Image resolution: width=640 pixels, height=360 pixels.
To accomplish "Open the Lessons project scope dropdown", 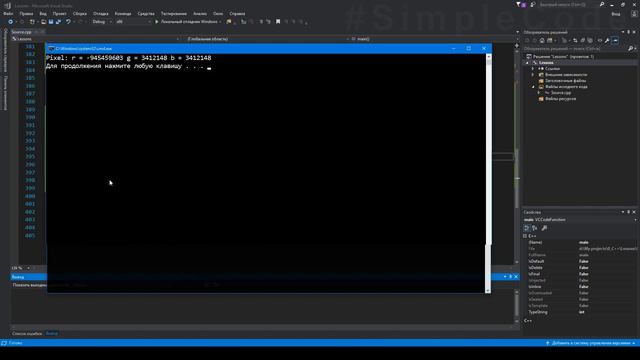I will 96,39.
